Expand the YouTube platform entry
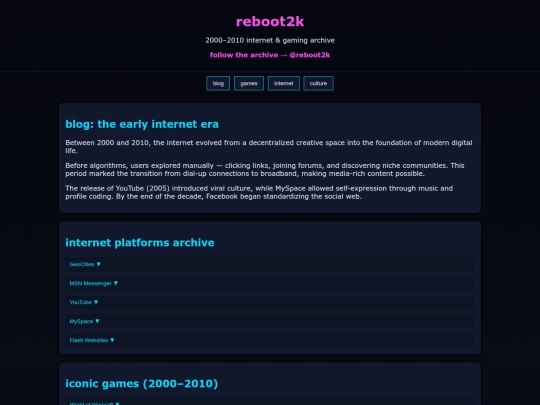This screenshot has height=405, width=540. 270,302
